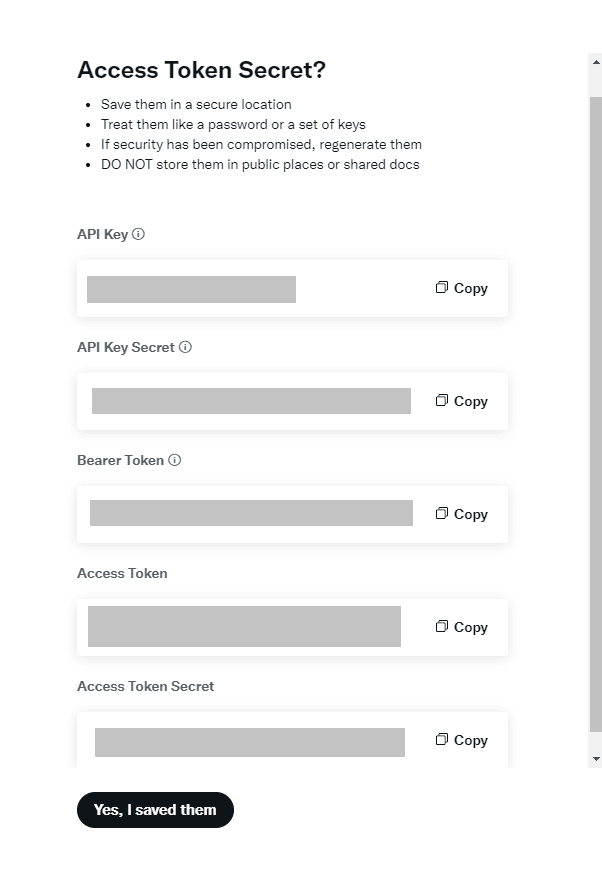
Task: Click the masked API Key Secret value
Action: [x=251, y=401]
